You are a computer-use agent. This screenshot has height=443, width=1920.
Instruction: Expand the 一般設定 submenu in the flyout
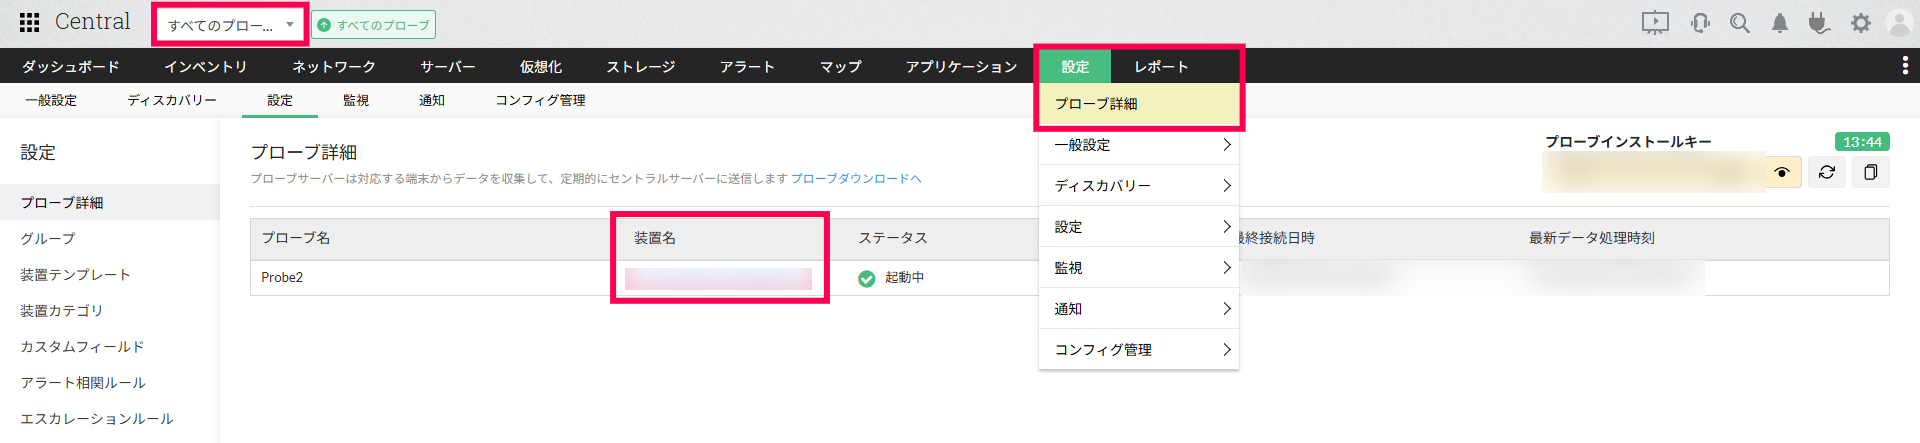coord(1138,145)
